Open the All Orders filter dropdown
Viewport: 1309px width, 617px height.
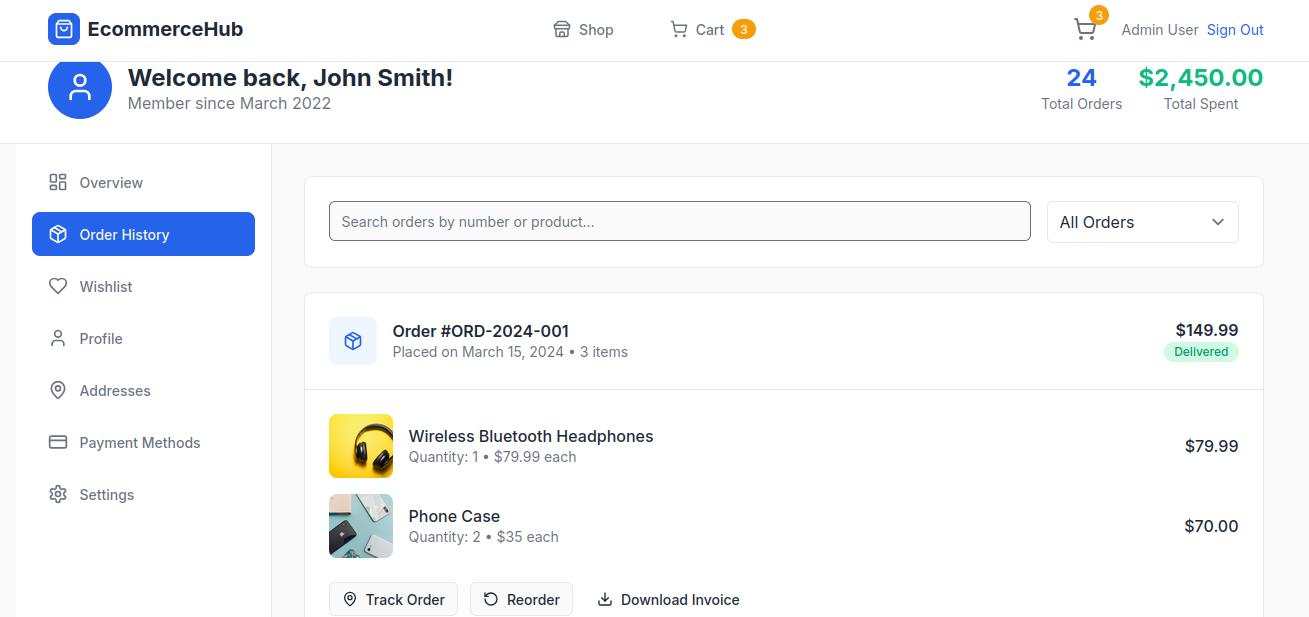click(x=1142, y=222)
